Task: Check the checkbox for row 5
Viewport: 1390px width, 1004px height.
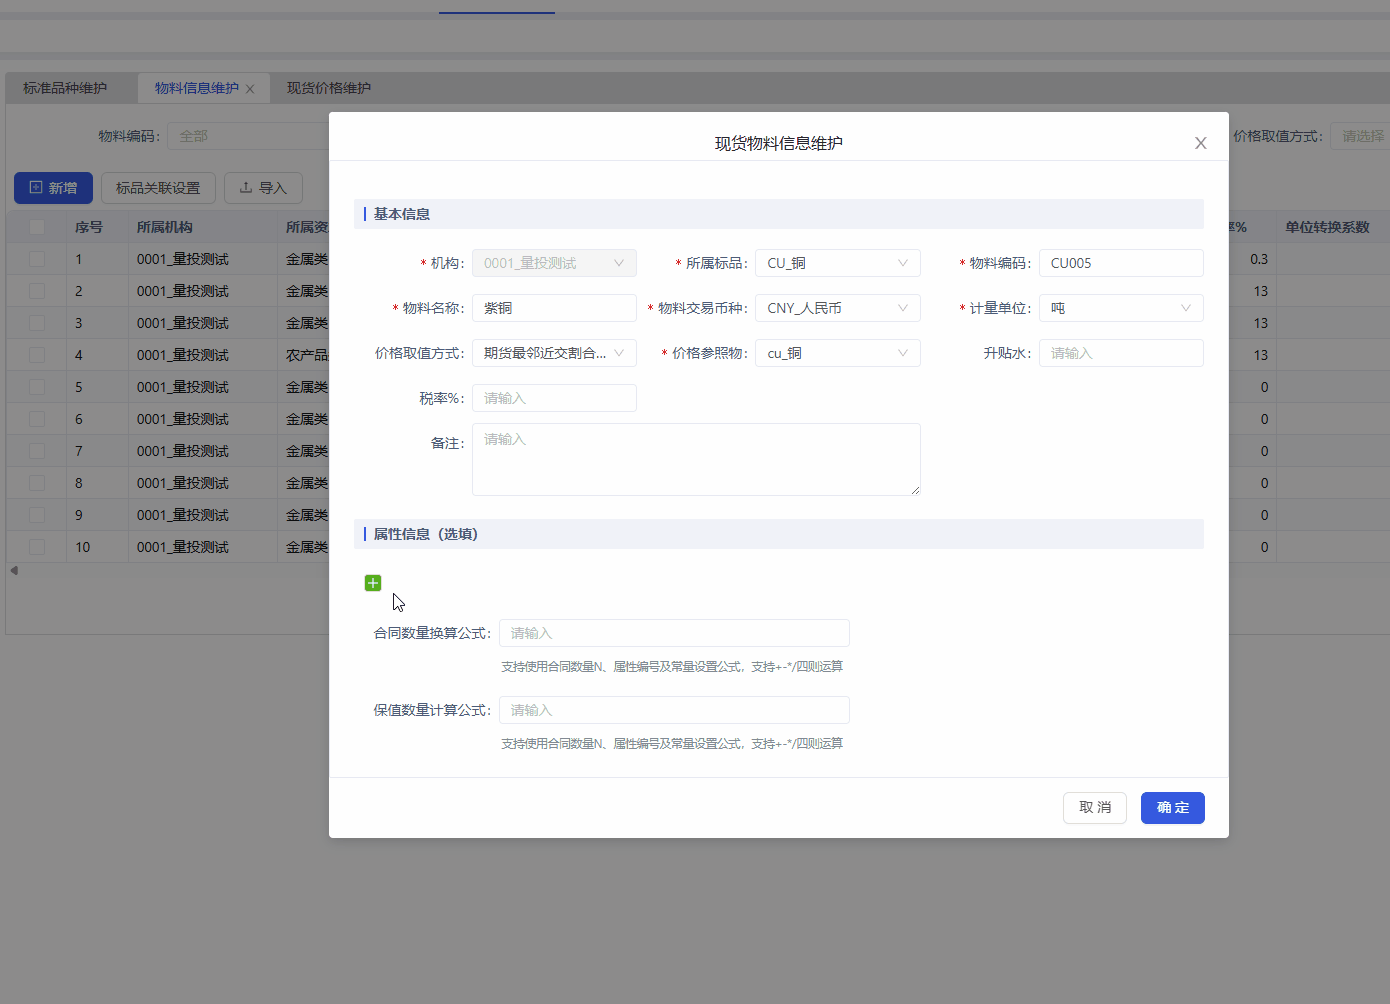Action: click(37, 387)
